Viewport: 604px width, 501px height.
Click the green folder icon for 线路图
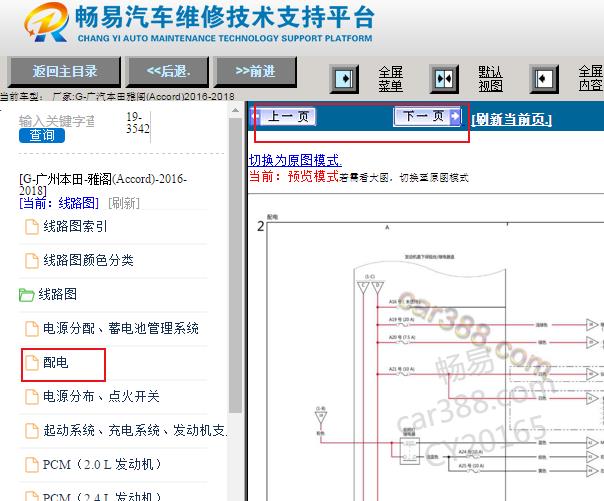(27, 295)
